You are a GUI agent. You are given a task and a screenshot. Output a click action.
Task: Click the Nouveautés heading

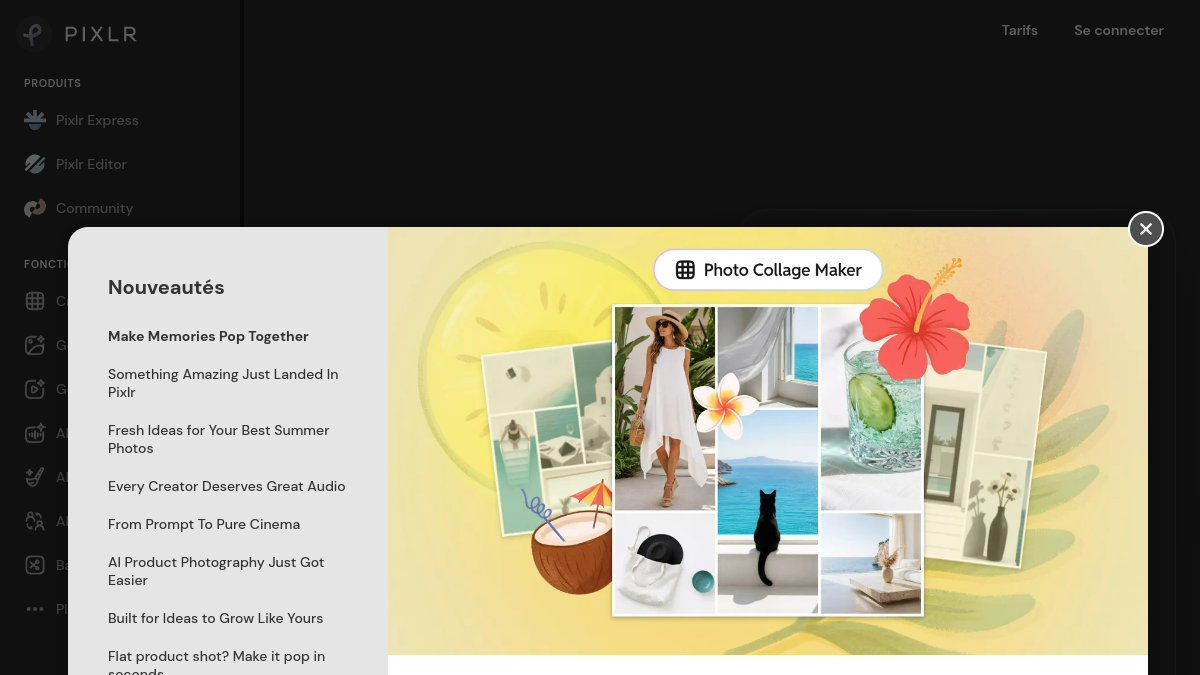pyautogui.click(x=166, y=287)
